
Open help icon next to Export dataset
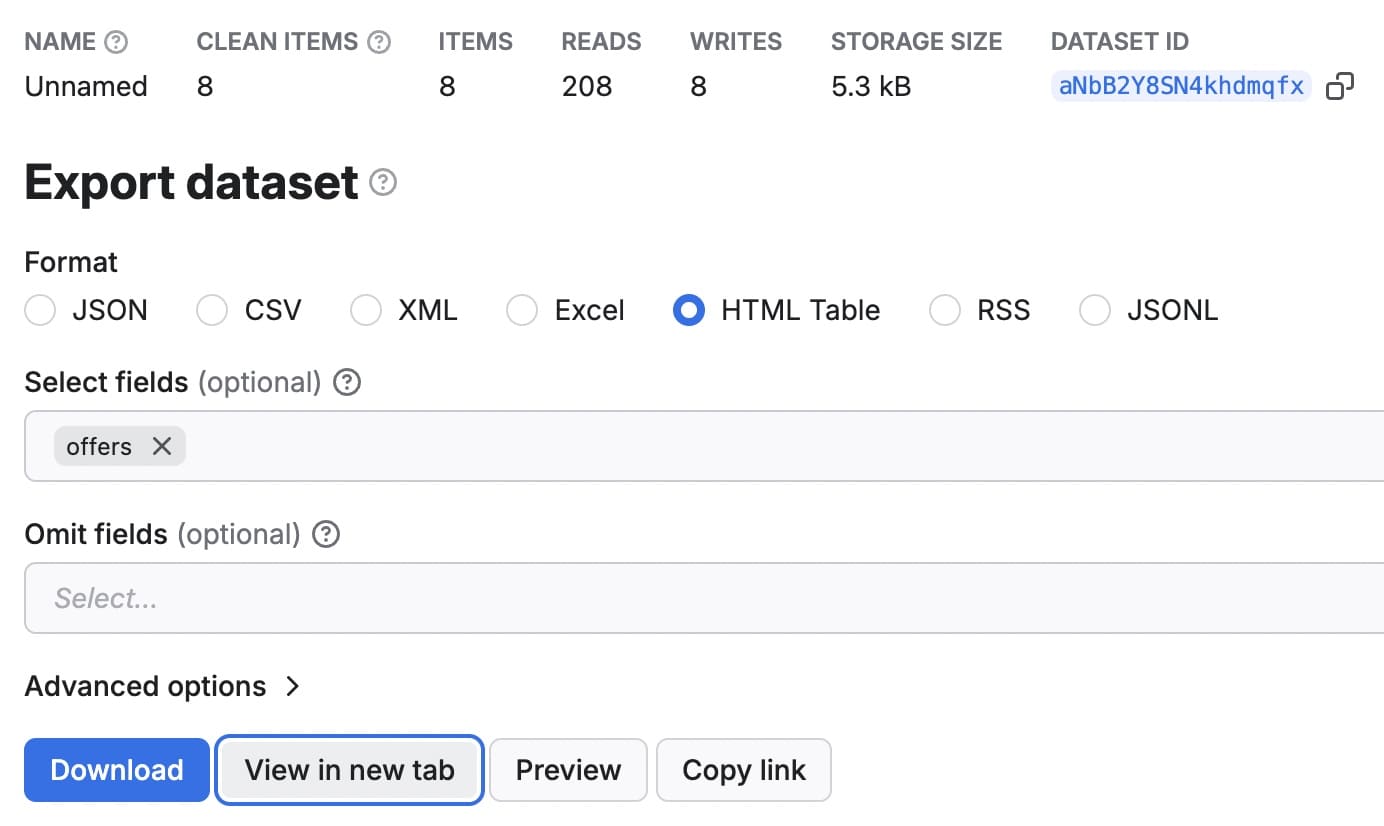coord(383,183)
